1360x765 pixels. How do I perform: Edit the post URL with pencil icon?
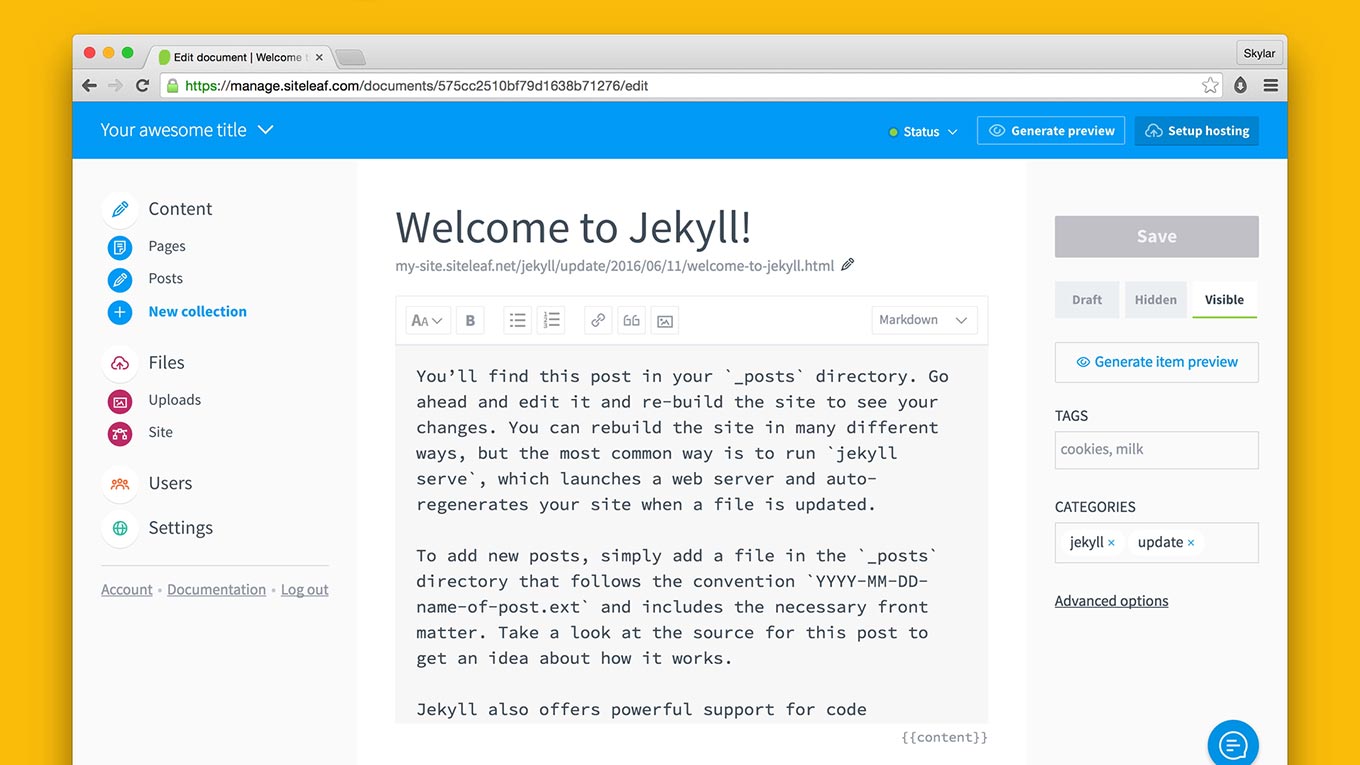pos(848,265)
